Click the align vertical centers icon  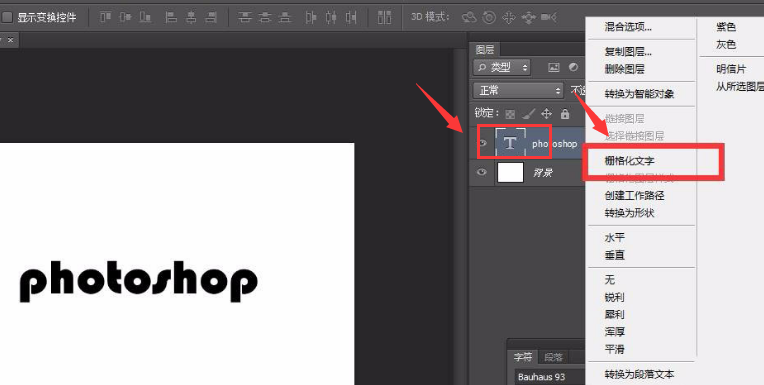tap(125, 18)
